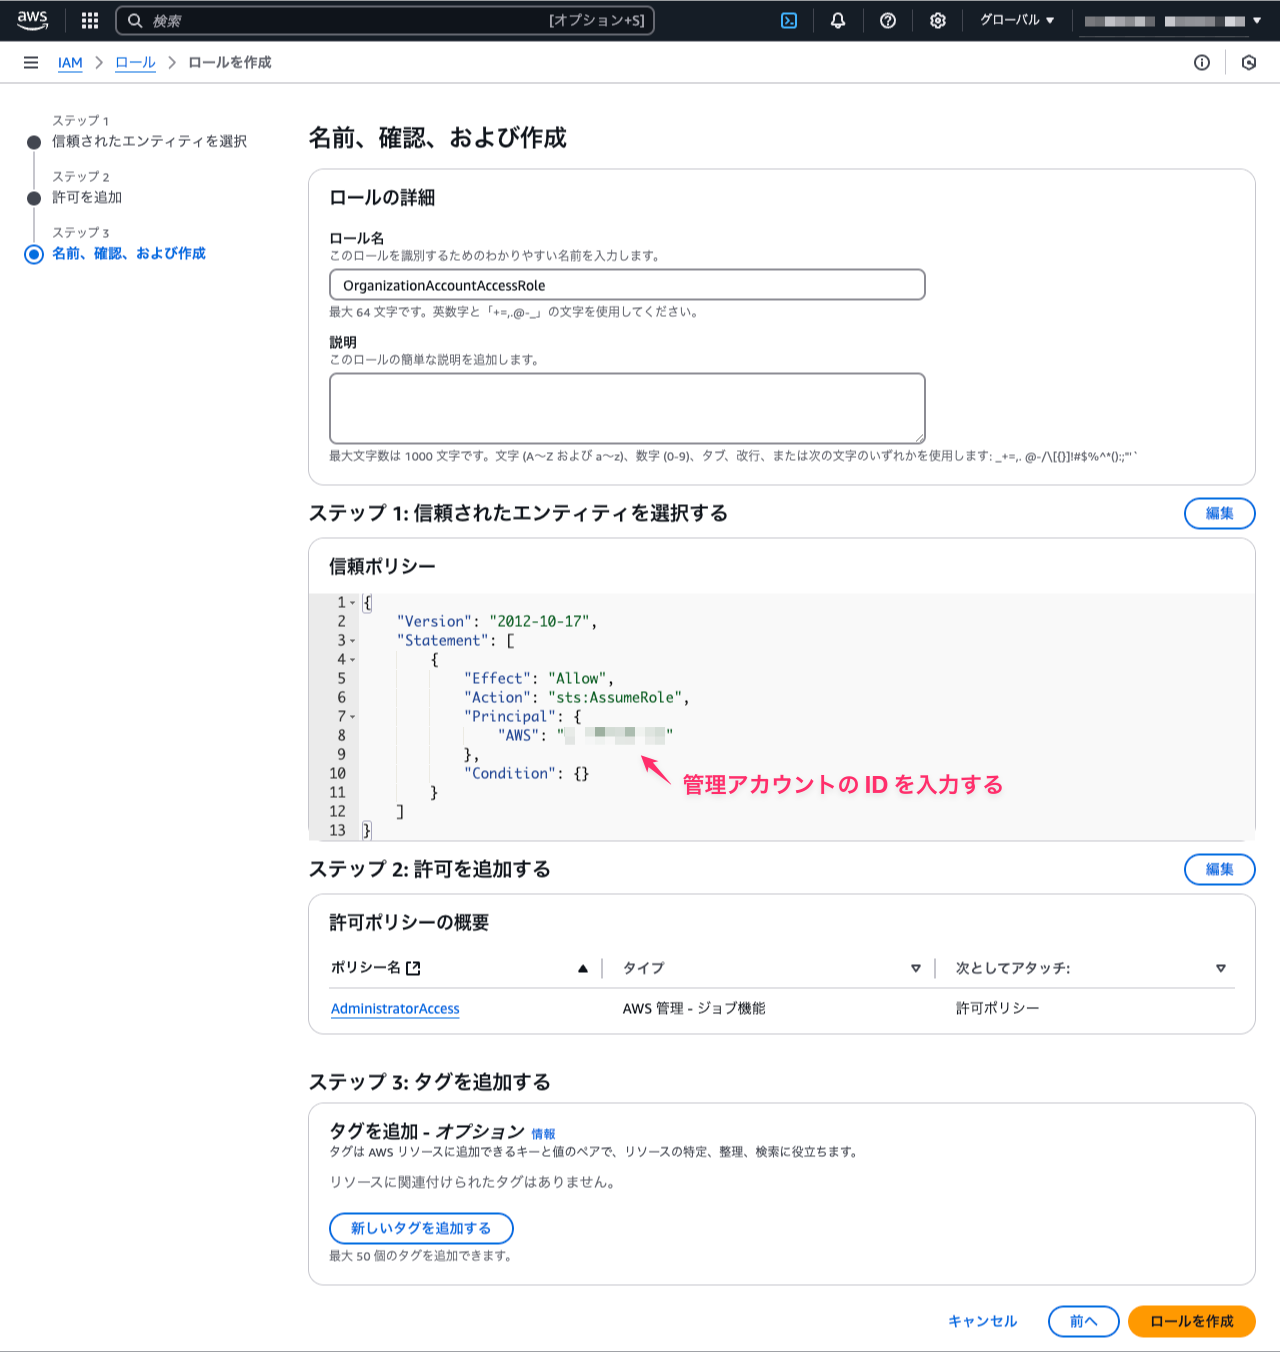The height and width of the screenshot is (1352, 1280).
Task: Click the "Allow" effect value
Action: tap(577, 679)
